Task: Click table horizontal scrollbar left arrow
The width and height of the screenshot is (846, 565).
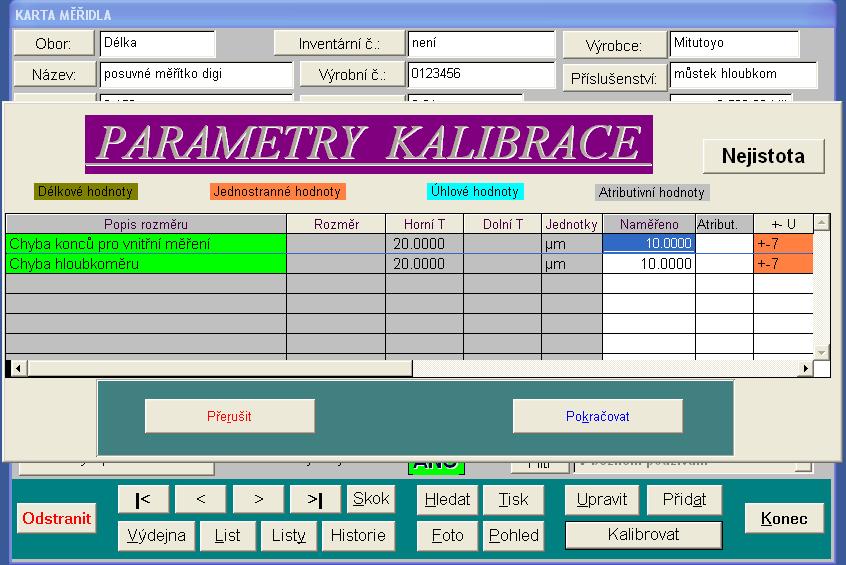Action: [18, 369]
